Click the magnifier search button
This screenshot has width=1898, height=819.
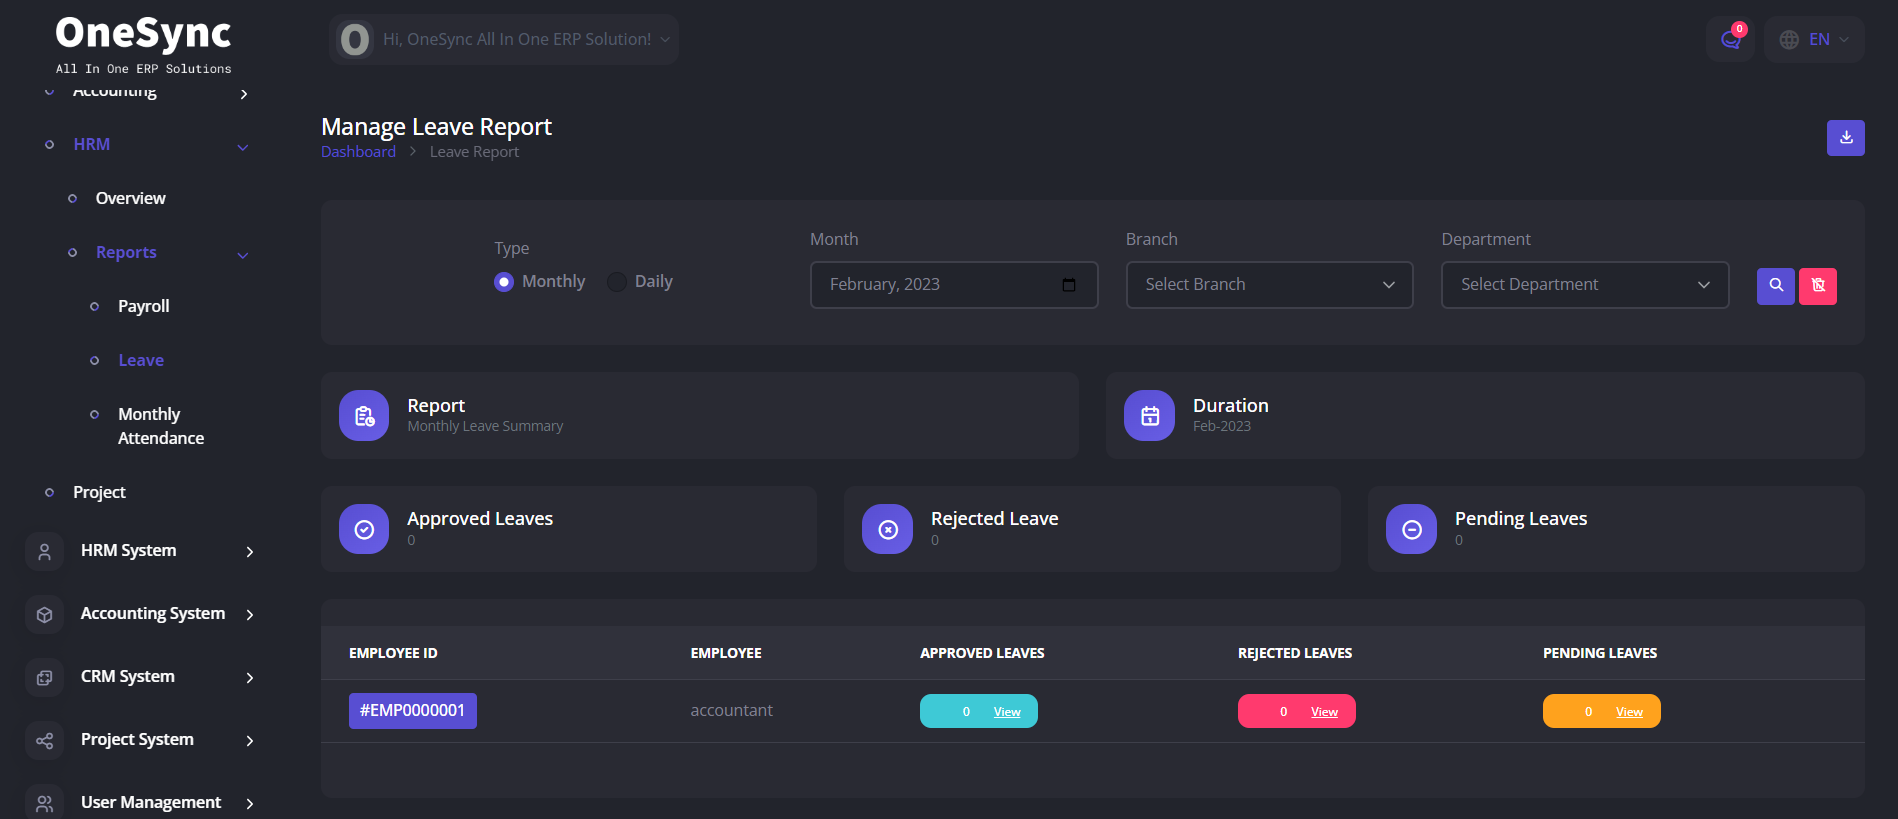pos(1775,286)
